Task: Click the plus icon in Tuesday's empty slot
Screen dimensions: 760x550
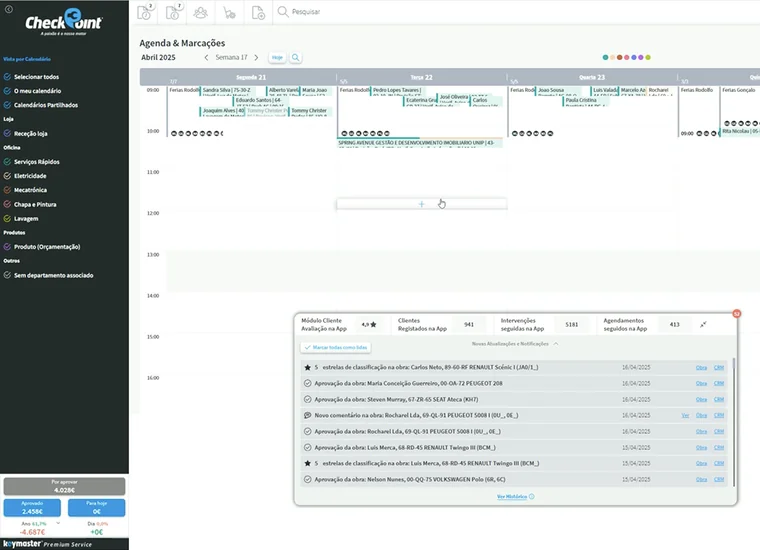Action: coord(421,204)
